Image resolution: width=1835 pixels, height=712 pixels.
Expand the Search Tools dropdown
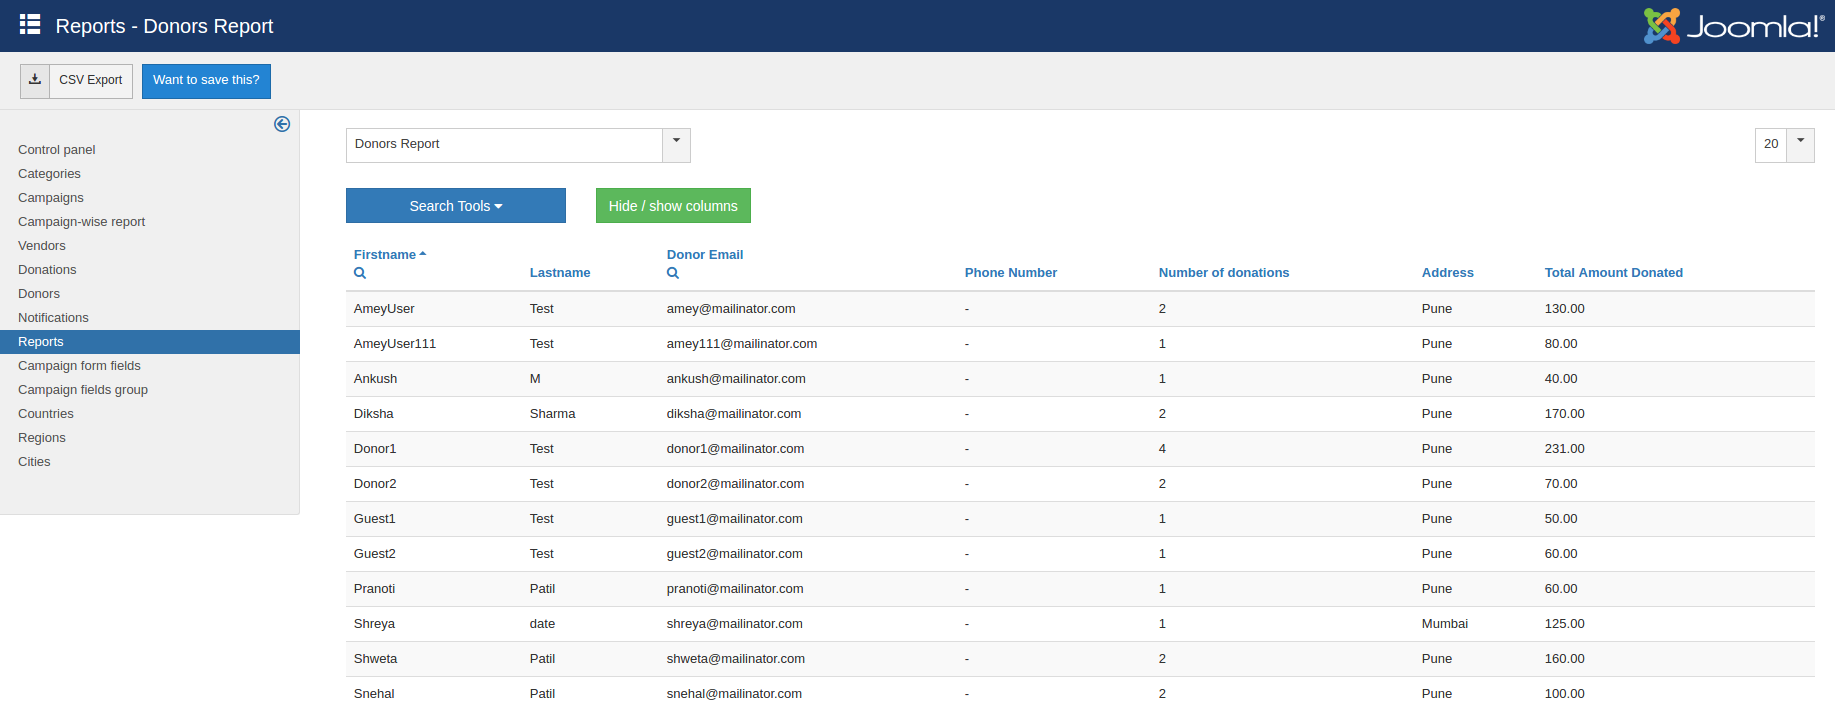(455, 206)
